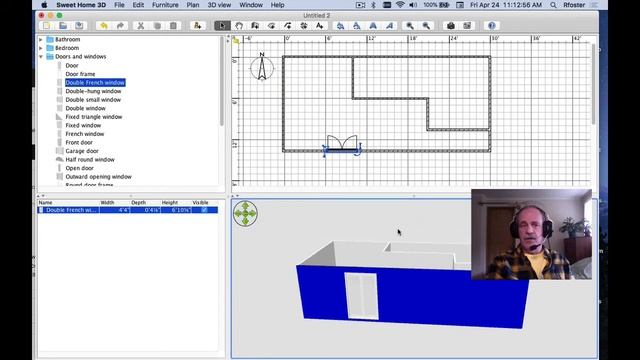Create 3D video toolbar icon
Image resolution: width=640 pixels, height=360 pixels.
(x=467, y=26)
